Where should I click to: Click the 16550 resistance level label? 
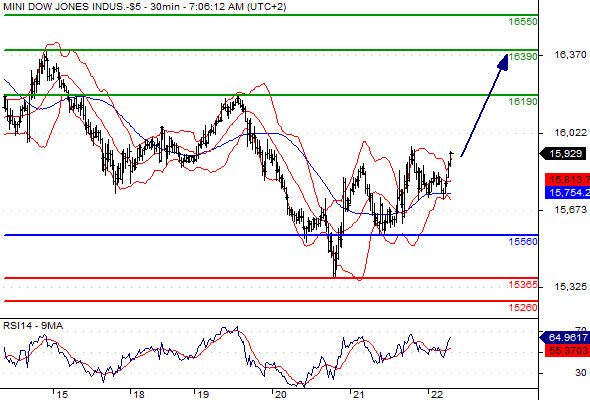523,22
